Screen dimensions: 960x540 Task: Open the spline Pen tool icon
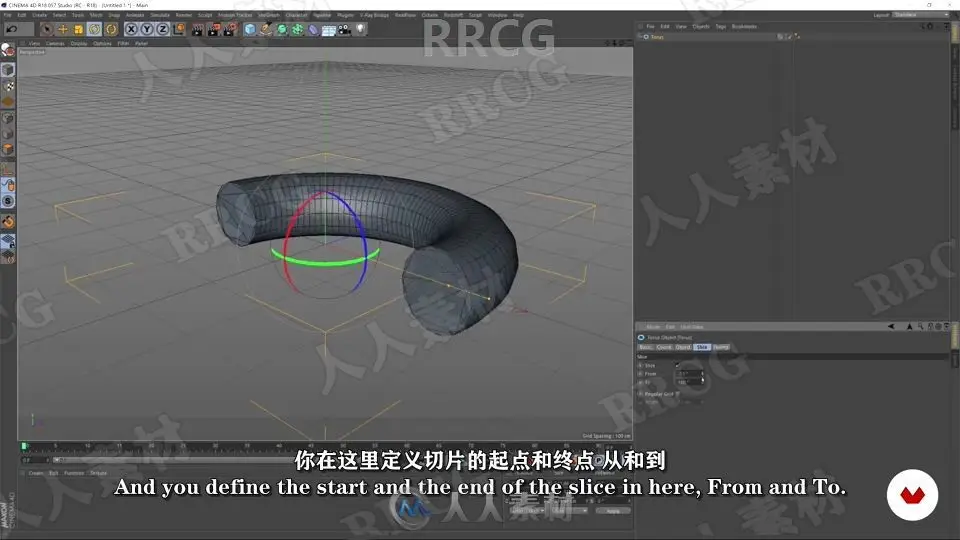pyautogui.click(x=266, y=29)
